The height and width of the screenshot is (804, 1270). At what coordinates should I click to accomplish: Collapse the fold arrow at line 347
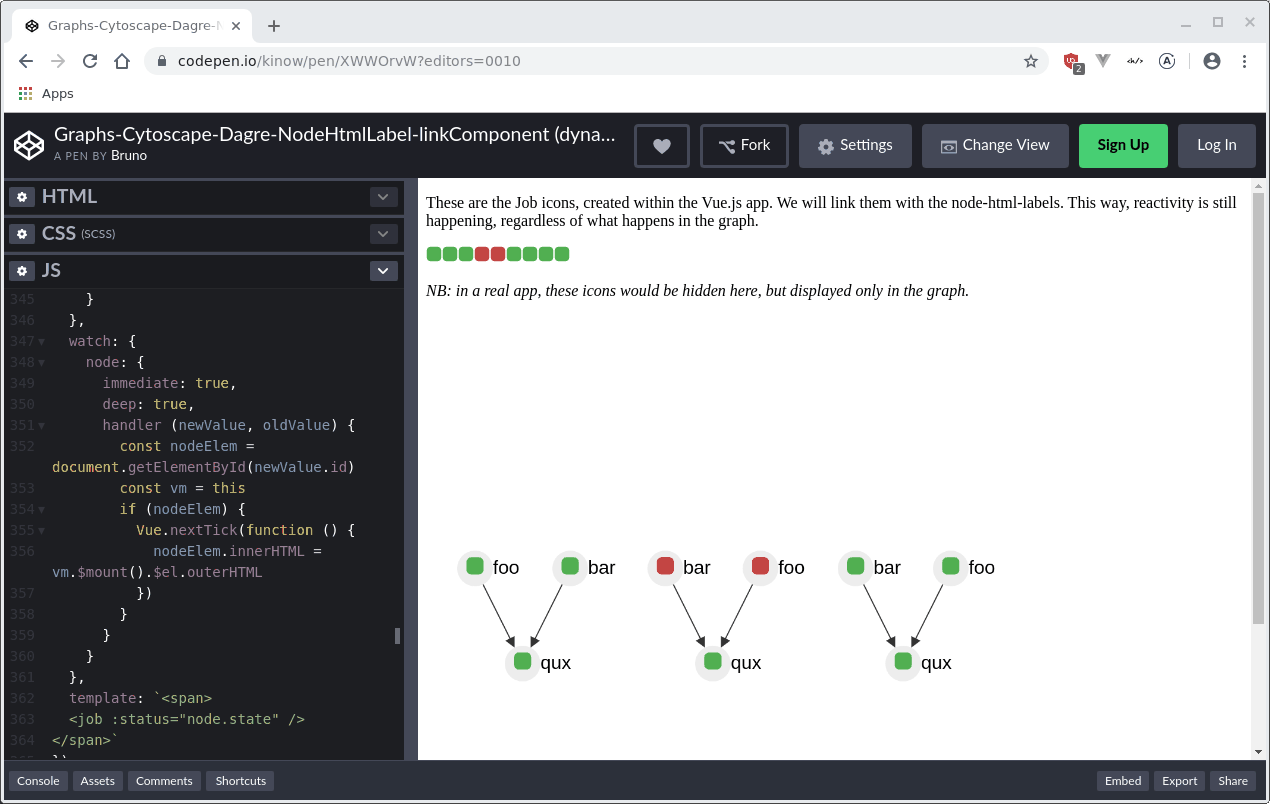(x=41, y=342)
